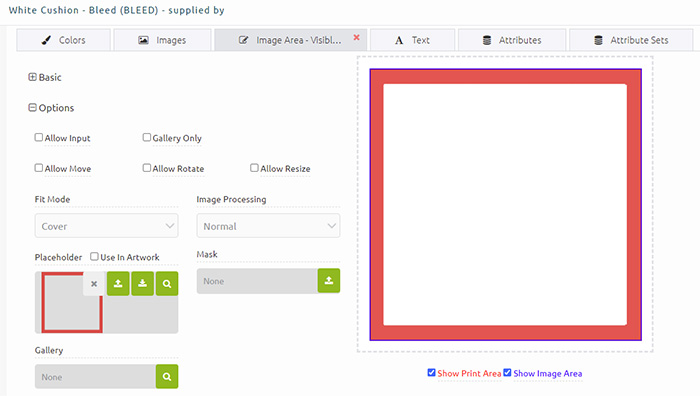Click the paintbrush icon on Colors tab

point(46,40)
